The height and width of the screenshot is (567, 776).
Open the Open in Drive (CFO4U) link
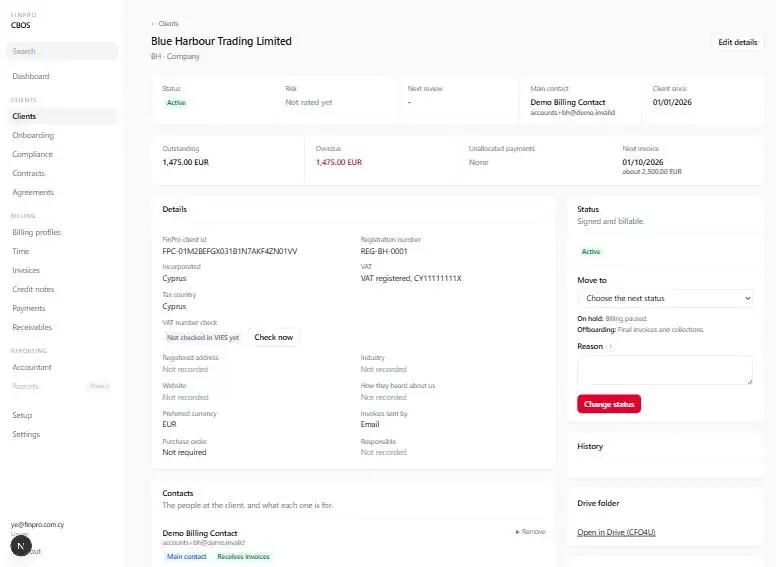coord(616,532)
